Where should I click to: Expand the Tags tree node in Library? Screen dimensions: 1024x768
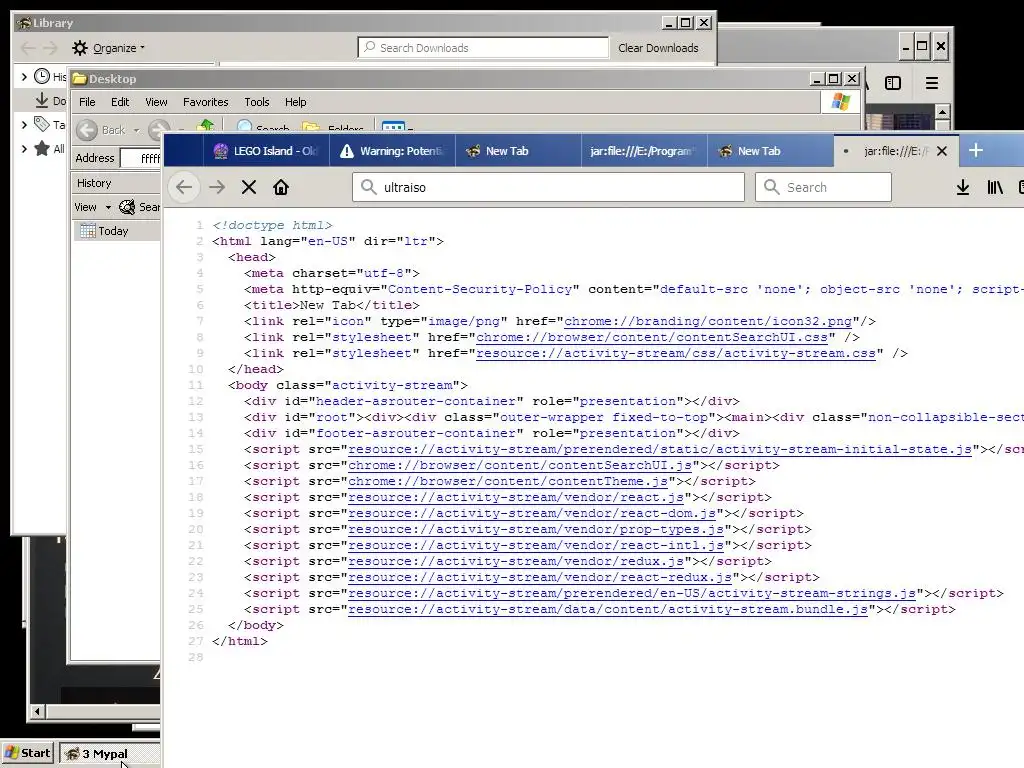click(x=24, y=123)
